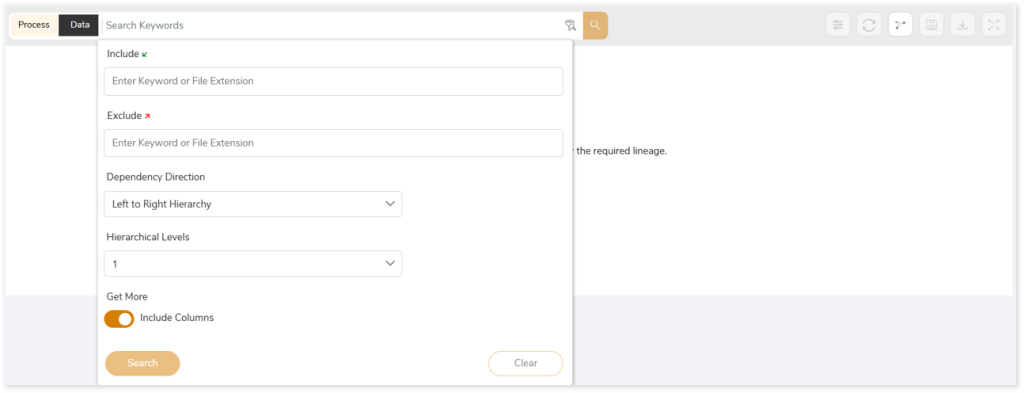1024x393 pixels.
Task: Click the save floppy disk icon
Action: 932,25
